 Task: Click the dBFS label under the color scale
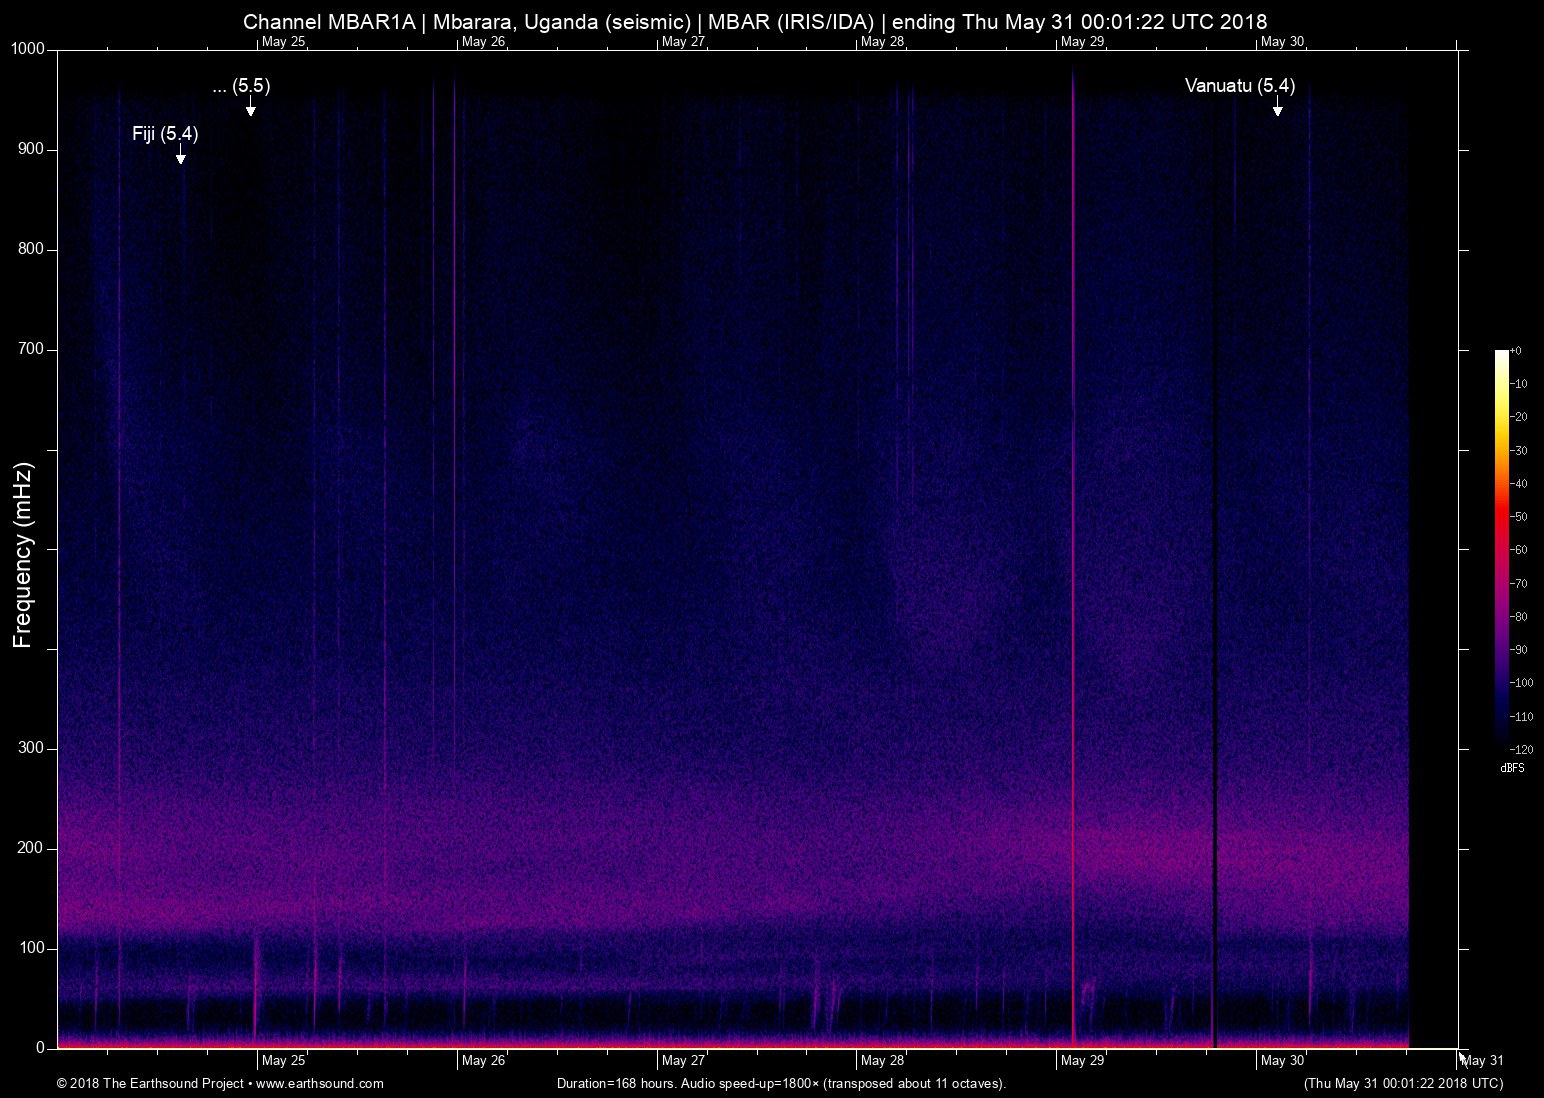(x=1512, y=768)
